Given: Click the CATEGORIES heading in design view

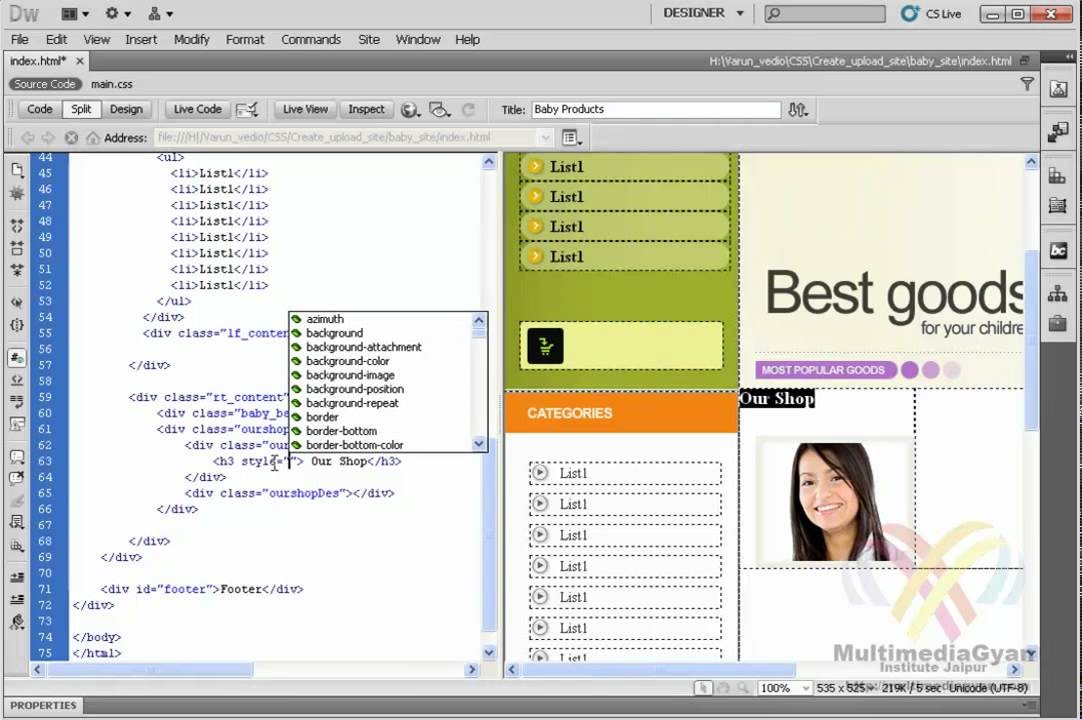Looking at the screenshot, I should coord(569,413).
